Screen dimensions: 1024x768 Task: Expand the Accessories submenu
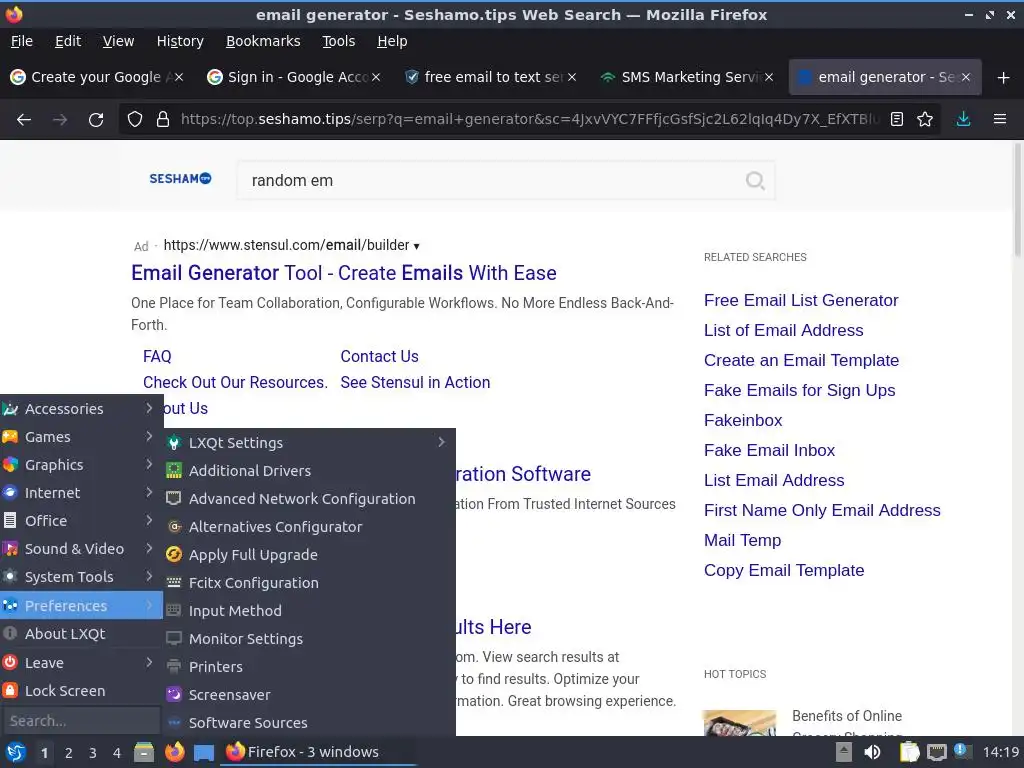pos(81,409)
